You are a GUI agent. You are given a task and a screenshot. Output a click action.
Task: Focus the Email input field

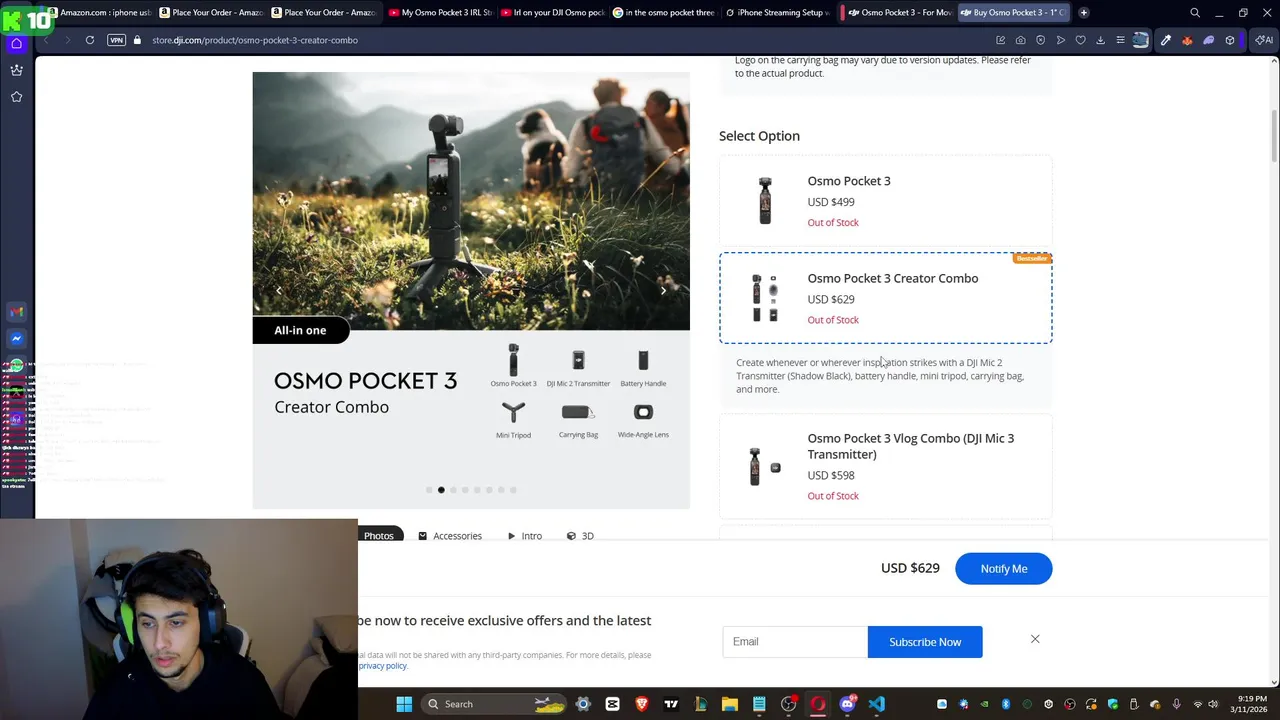(795, 642)
